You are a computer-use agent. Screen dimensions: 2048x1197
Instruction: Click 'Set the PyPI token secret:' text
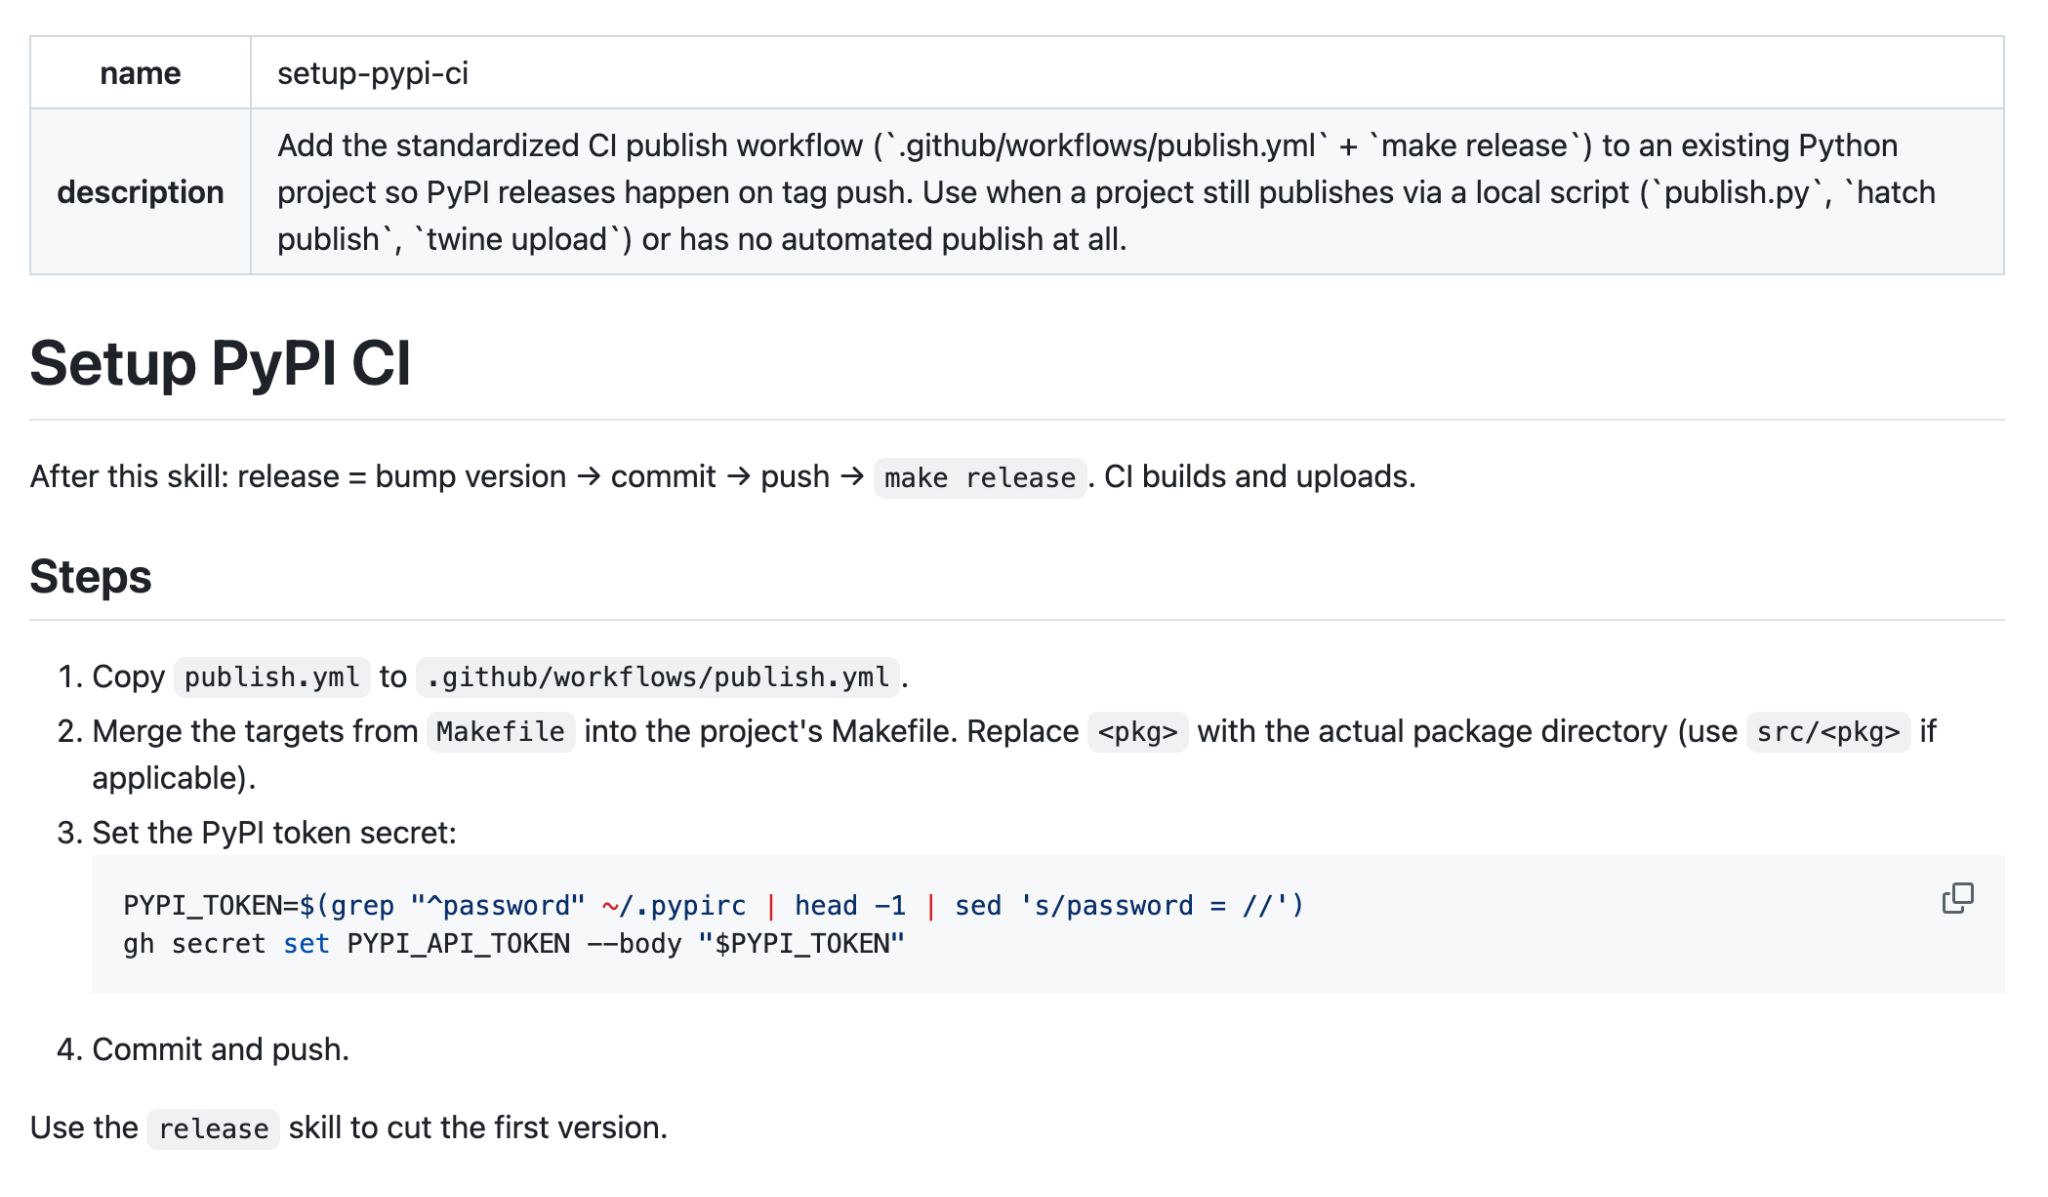click(x=274, y=833)
